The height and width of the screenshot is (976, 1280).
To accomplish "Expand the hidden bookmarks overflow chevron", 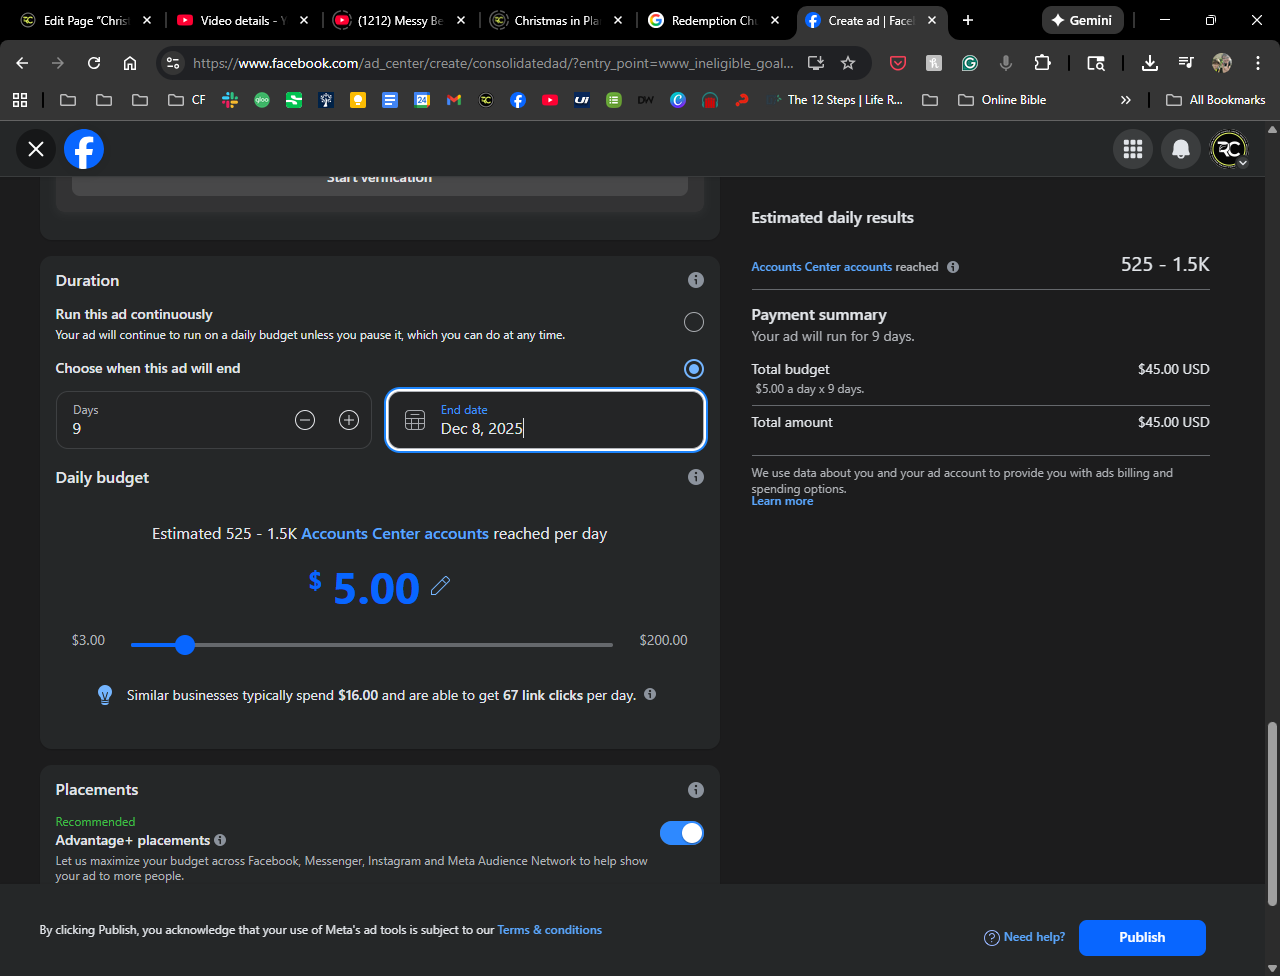I will pos(1126,100).
